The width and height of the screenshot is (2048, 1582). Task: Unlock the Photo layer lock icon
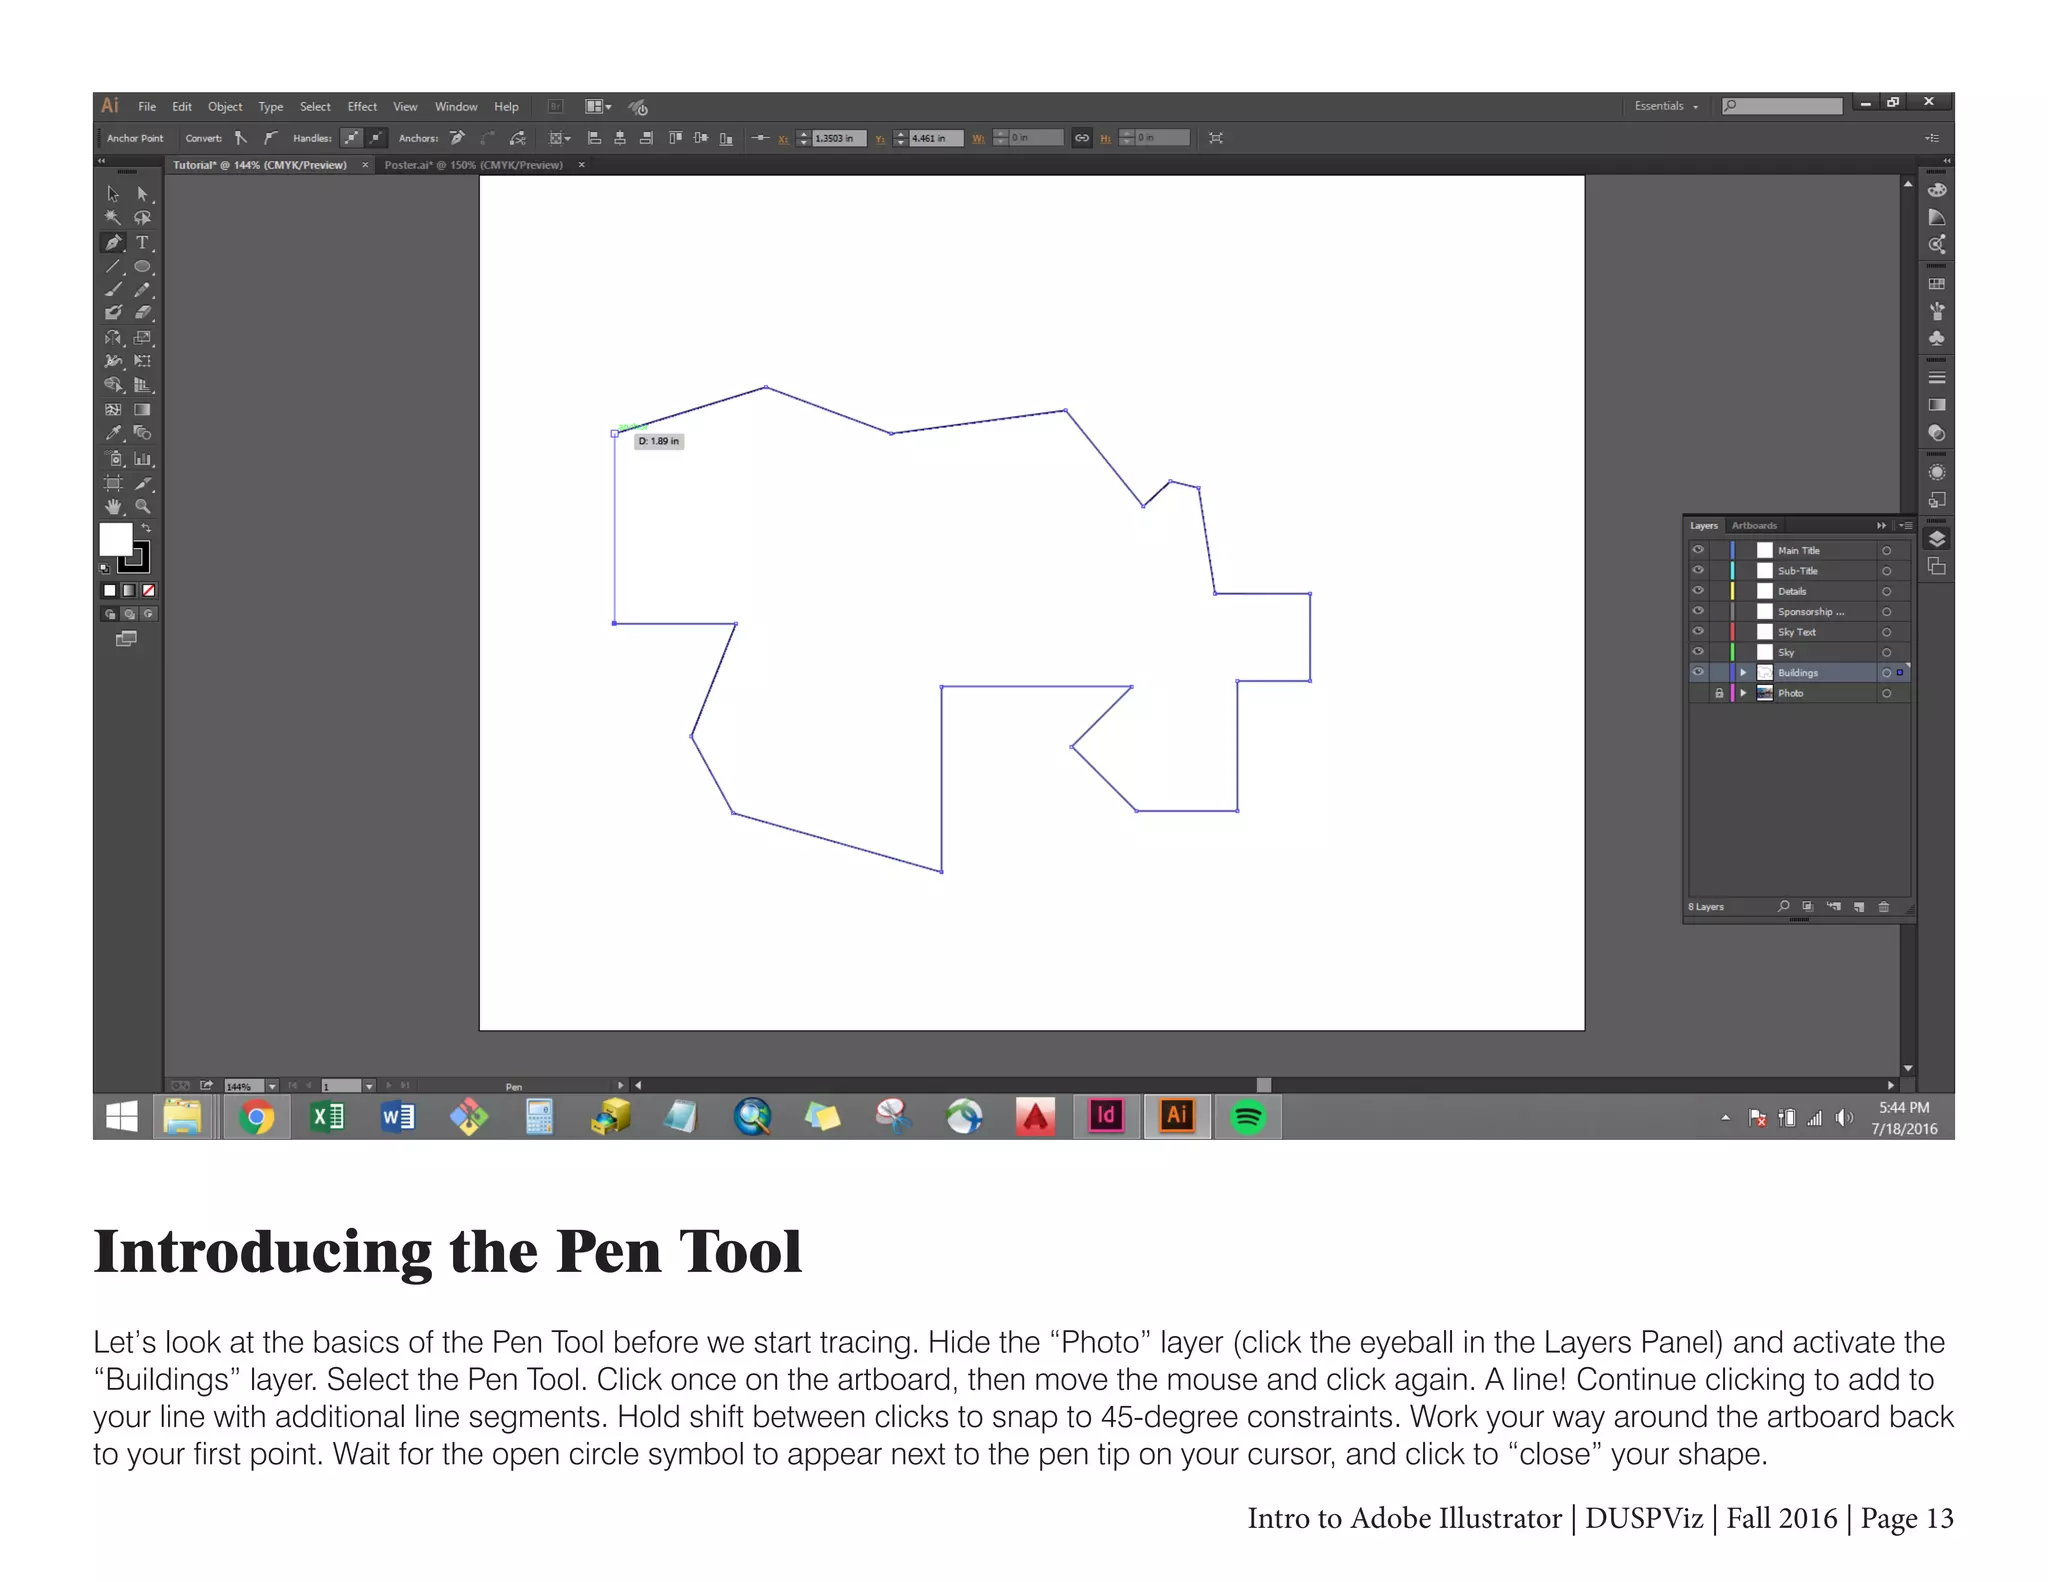[1719, 693]
